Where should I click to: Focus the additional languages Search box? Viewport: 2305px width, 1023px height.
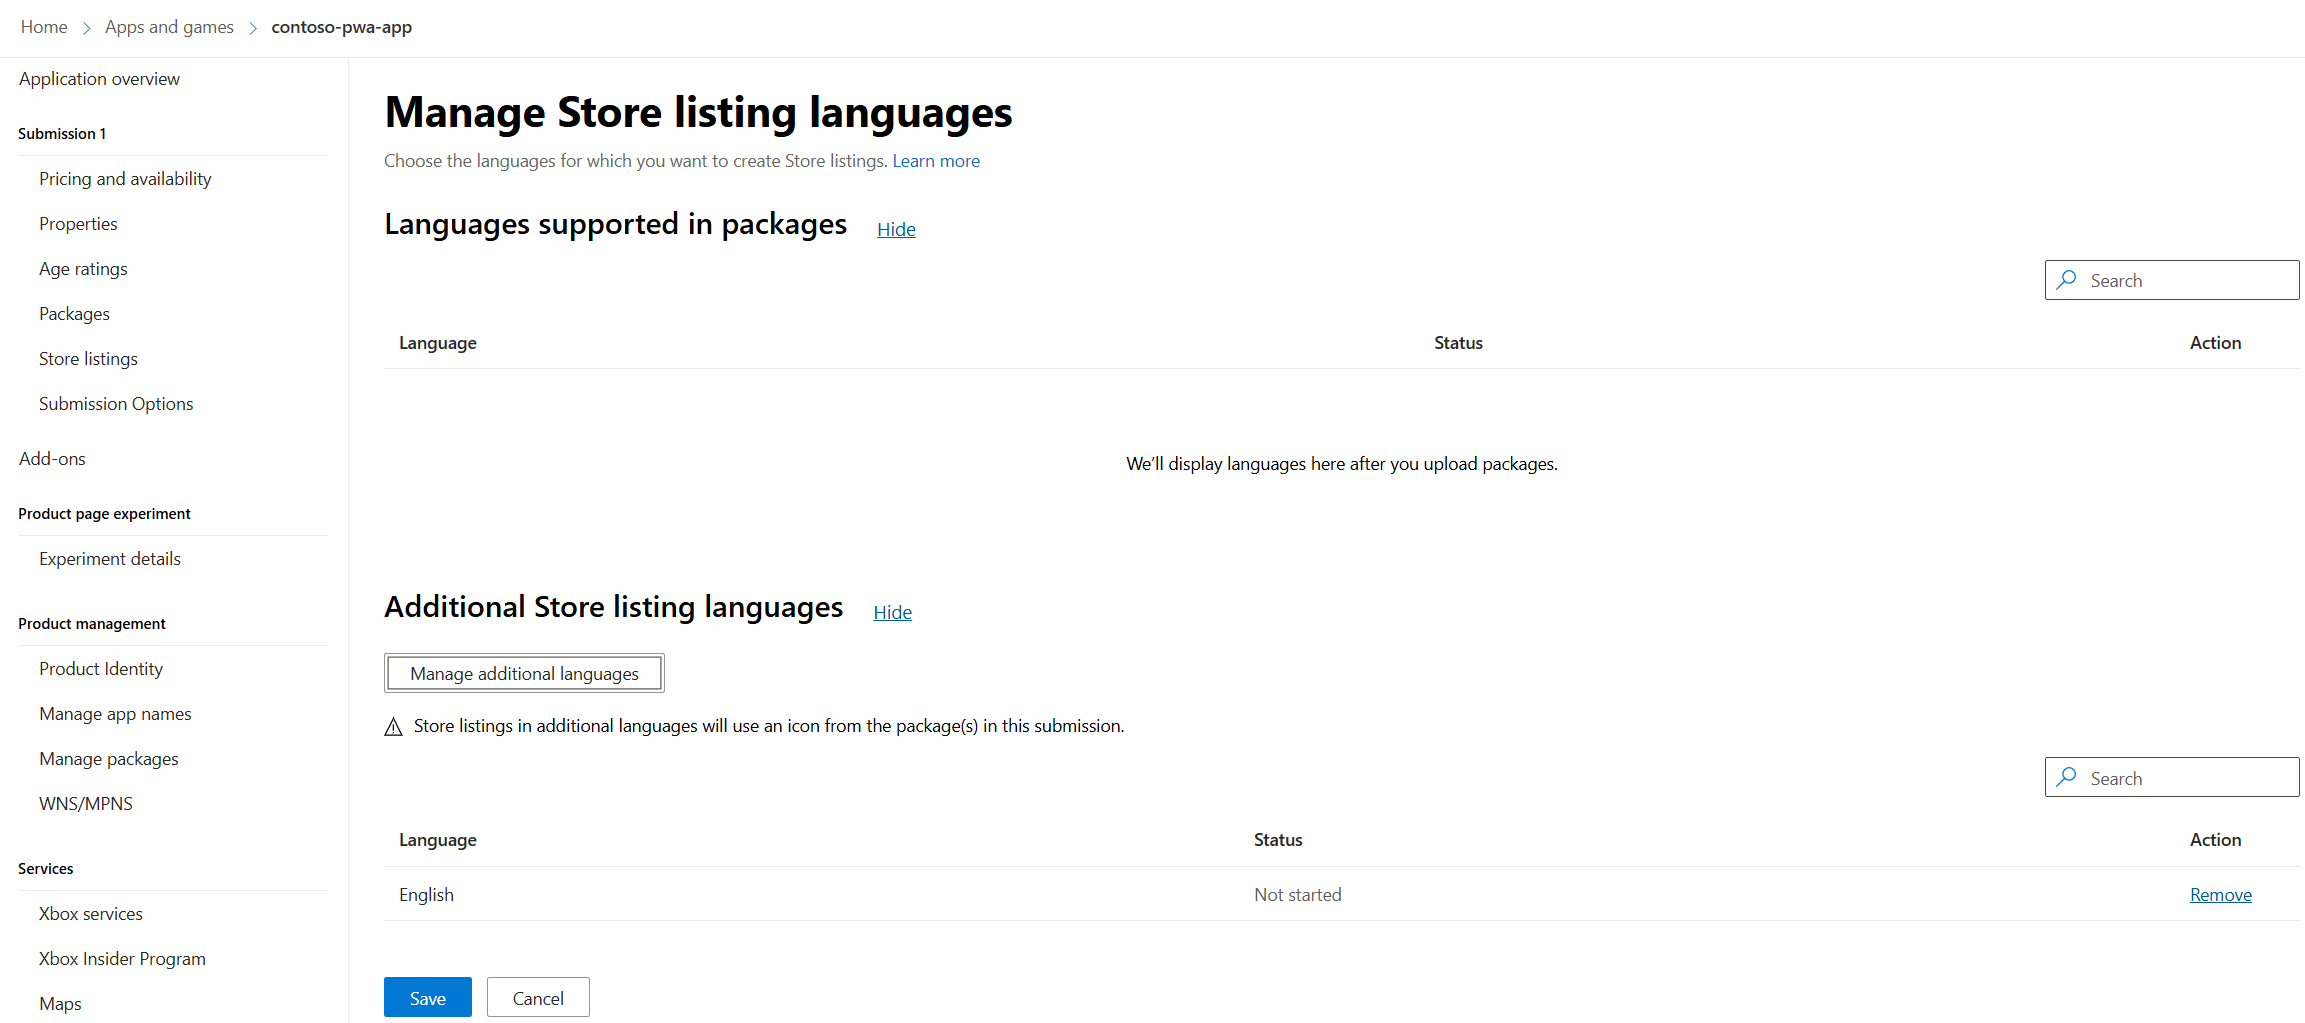click(x=2185, y=778)
